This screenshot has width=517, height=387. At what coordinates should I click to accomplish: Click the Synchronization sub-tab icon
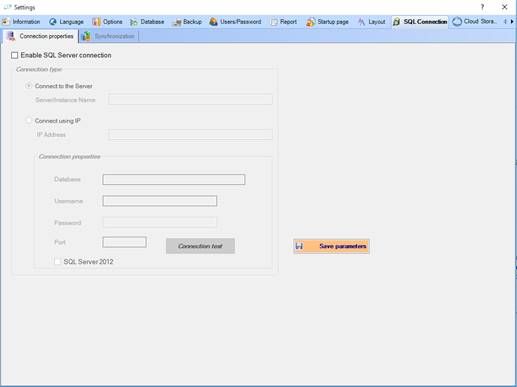click(86, 36)
